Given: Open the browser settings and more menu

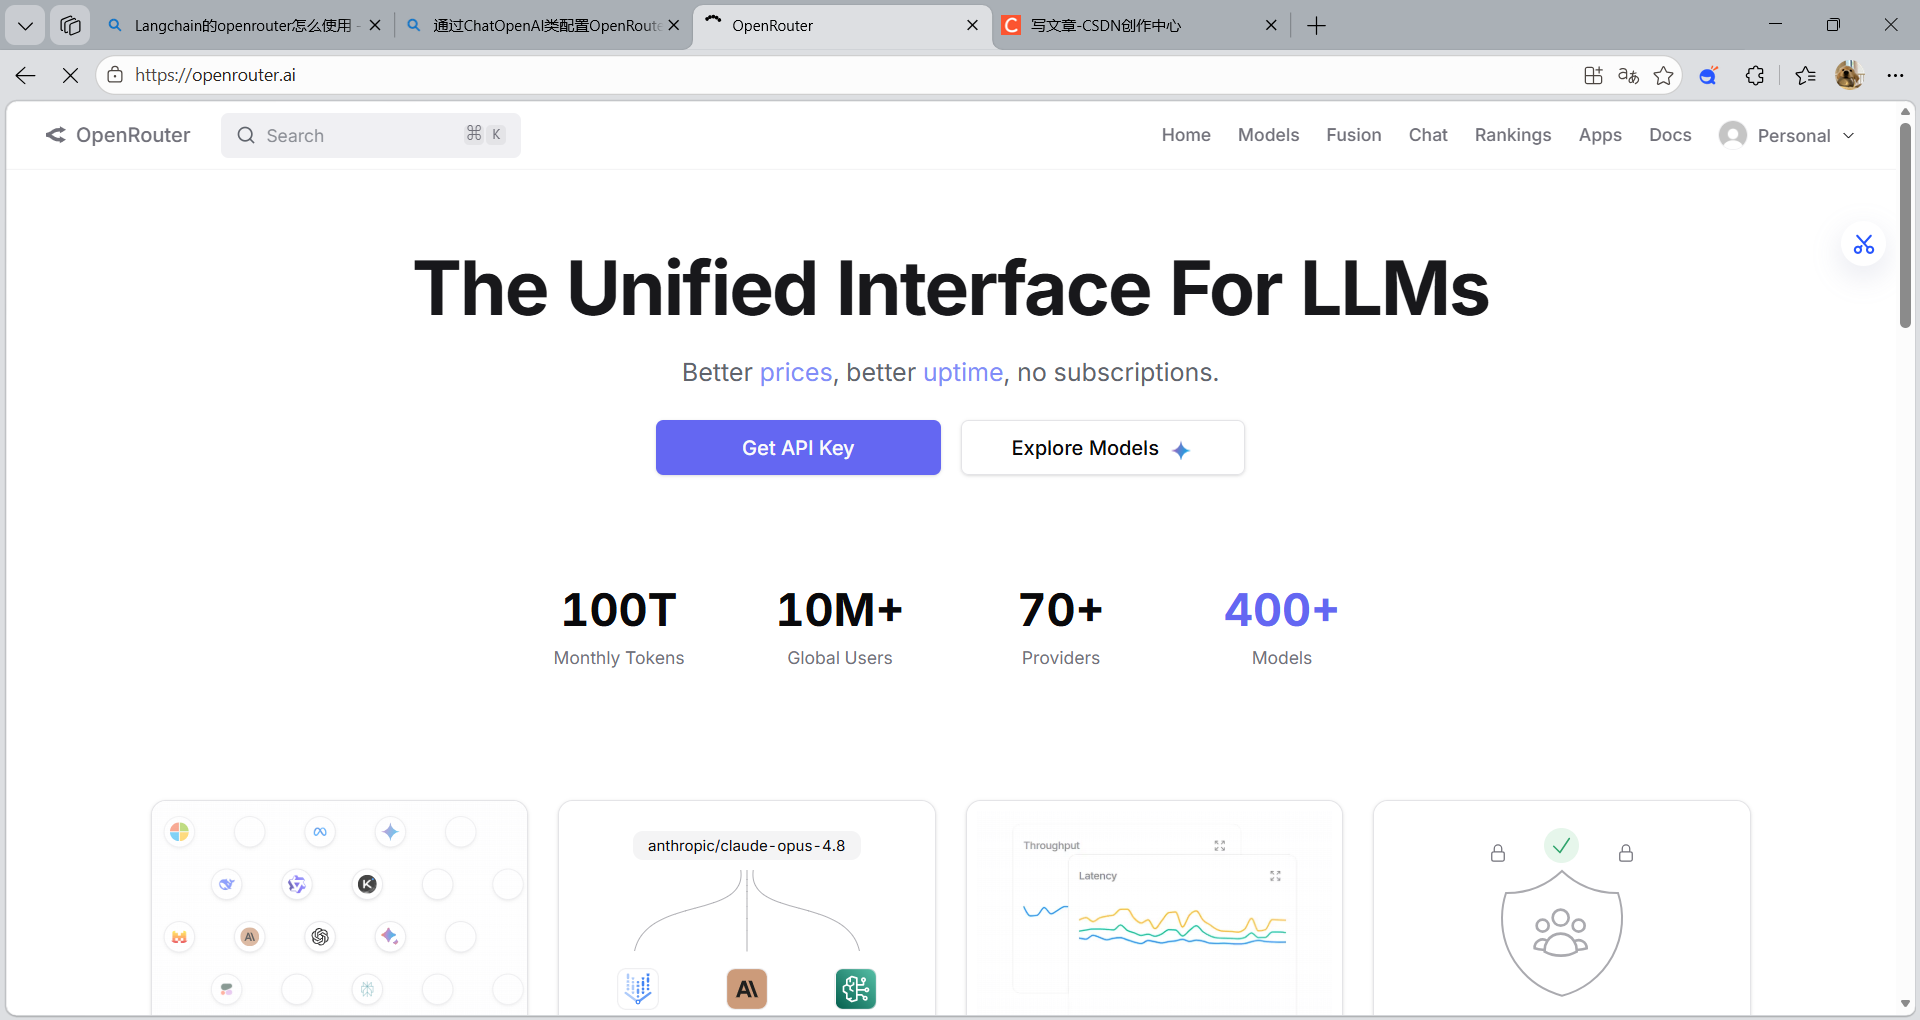Looking at the screenshot, I should coord(1895,75).
